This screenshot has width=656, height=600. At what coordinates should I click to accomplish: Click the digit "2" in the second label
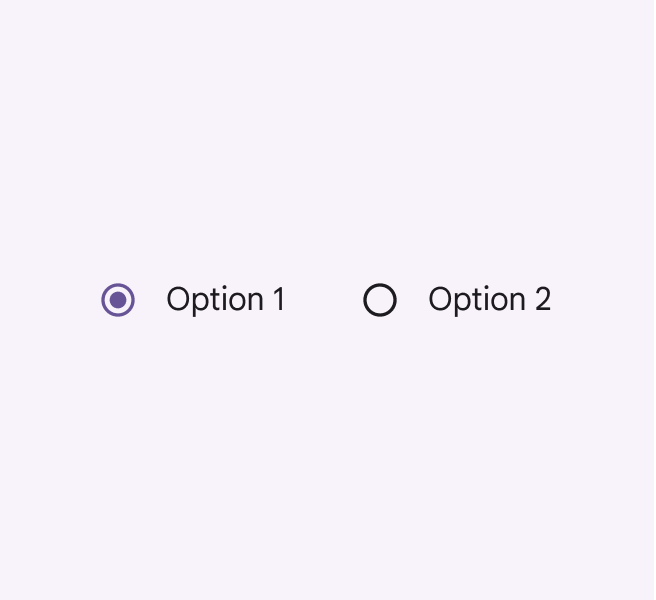pos(541,299)
